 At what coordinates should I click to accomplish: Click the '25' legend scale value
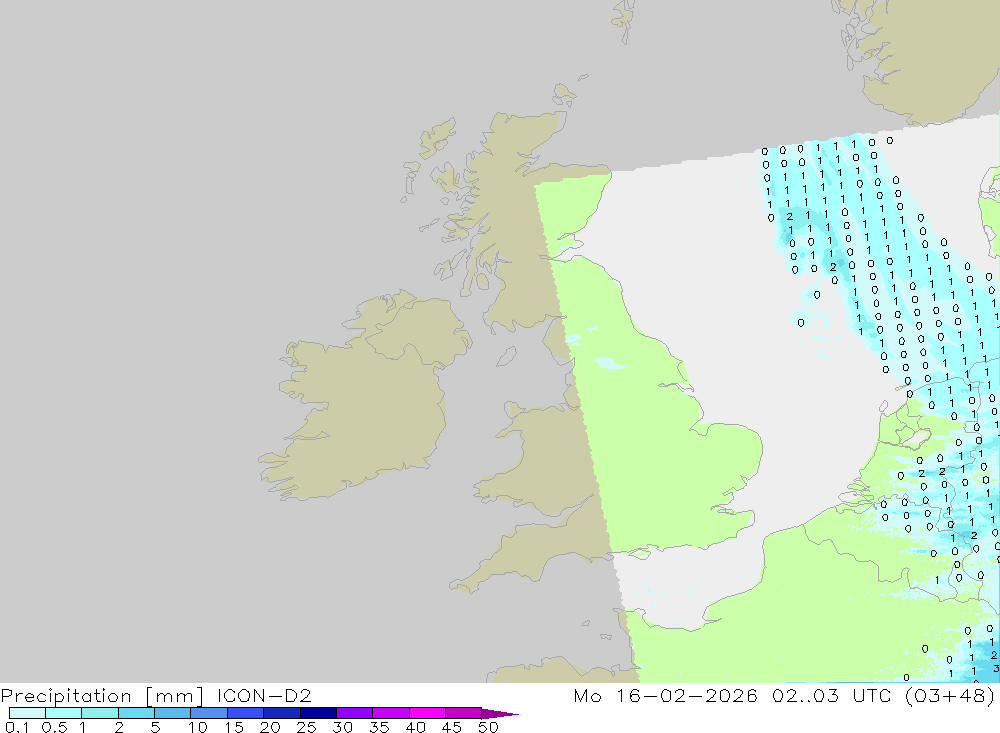[306, 727]
